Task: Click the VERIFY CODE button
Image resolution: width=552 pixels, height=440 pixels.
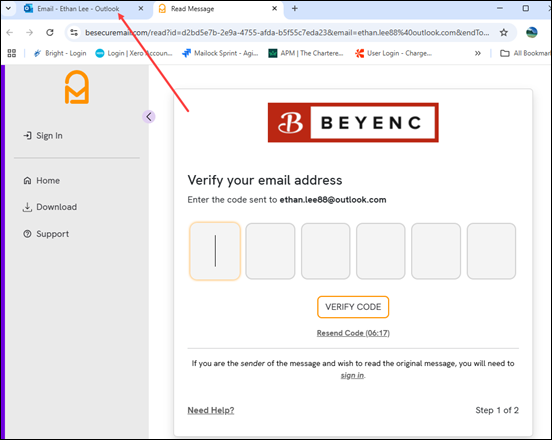Action: pyautogui.click(x=353, y=307)
